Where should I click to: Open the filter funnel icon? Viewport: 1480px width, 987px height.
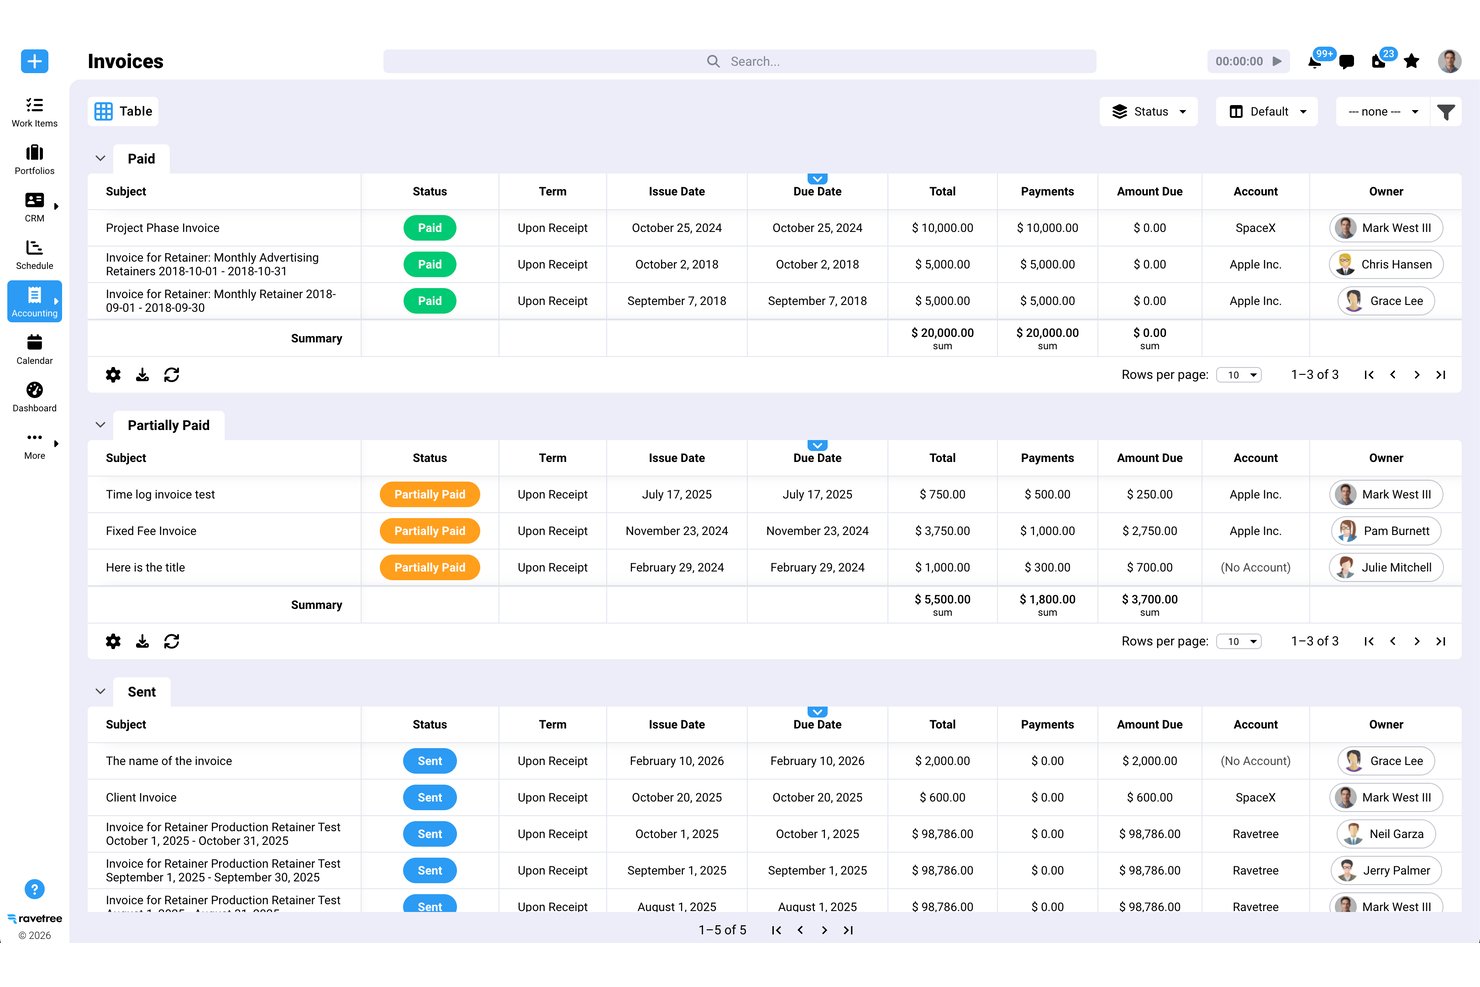pyautogui.click(x=1446, y=112)
